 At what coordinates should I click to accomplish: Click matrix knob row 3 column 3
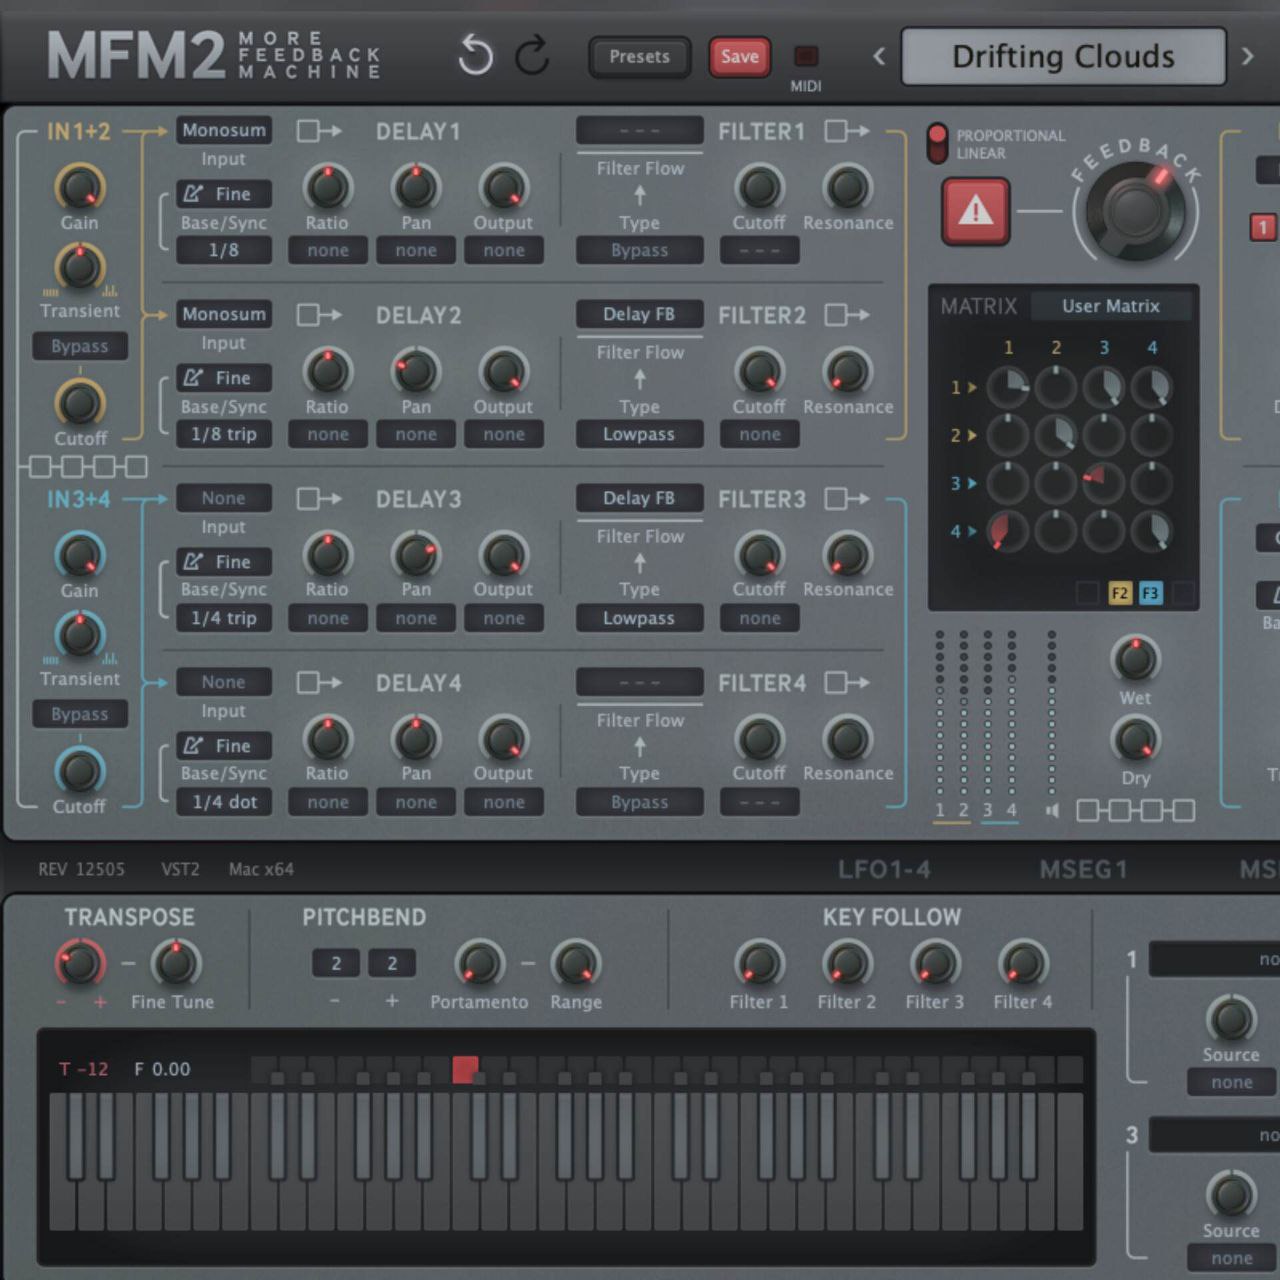[x=1104, y=483]
